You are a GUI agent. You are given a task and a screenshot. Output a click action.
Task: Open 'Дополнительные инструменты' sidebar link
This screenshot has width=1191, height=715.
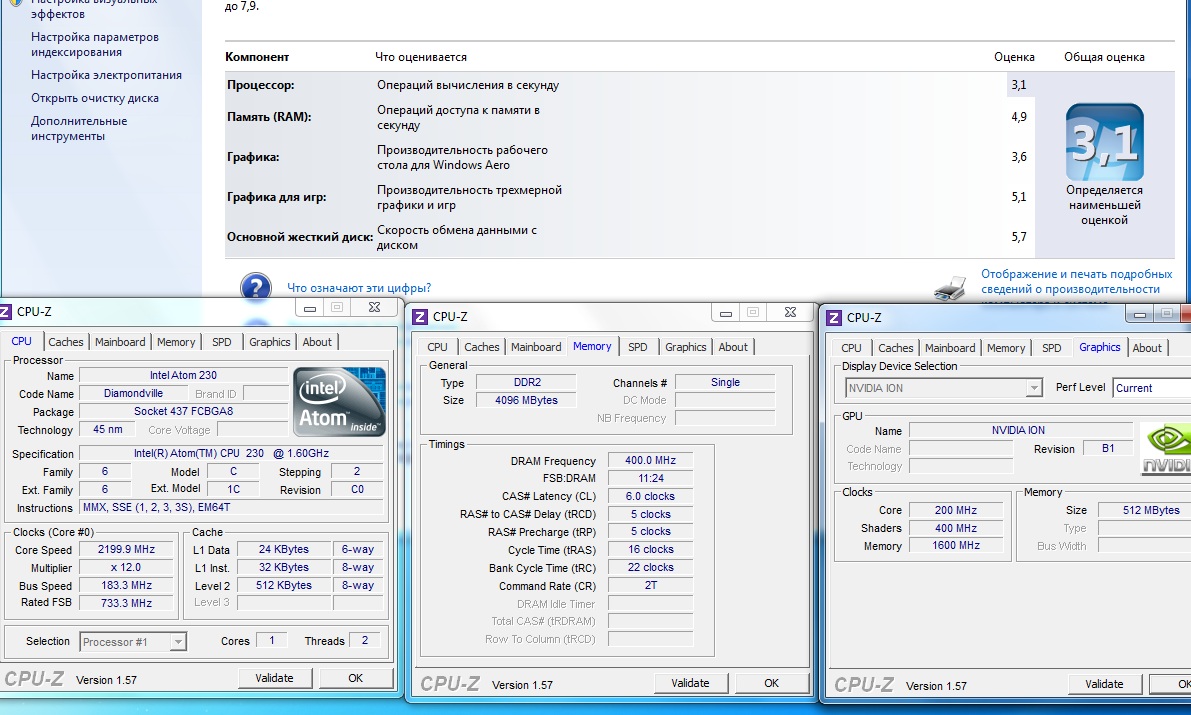pos(79,128)
